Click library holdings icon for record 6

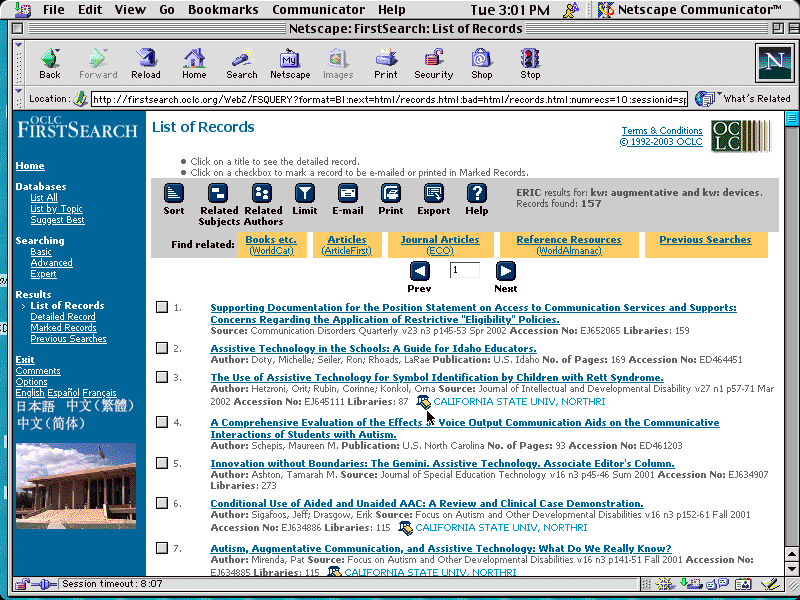tap(406, 528)
